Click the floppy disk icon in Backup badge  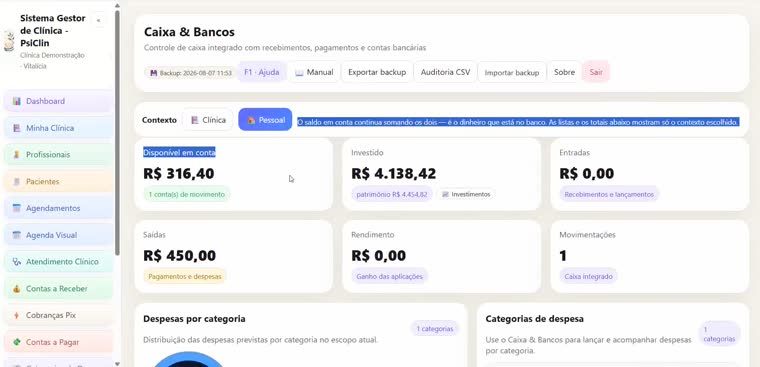pyautogui.click(x=154, y=73)
